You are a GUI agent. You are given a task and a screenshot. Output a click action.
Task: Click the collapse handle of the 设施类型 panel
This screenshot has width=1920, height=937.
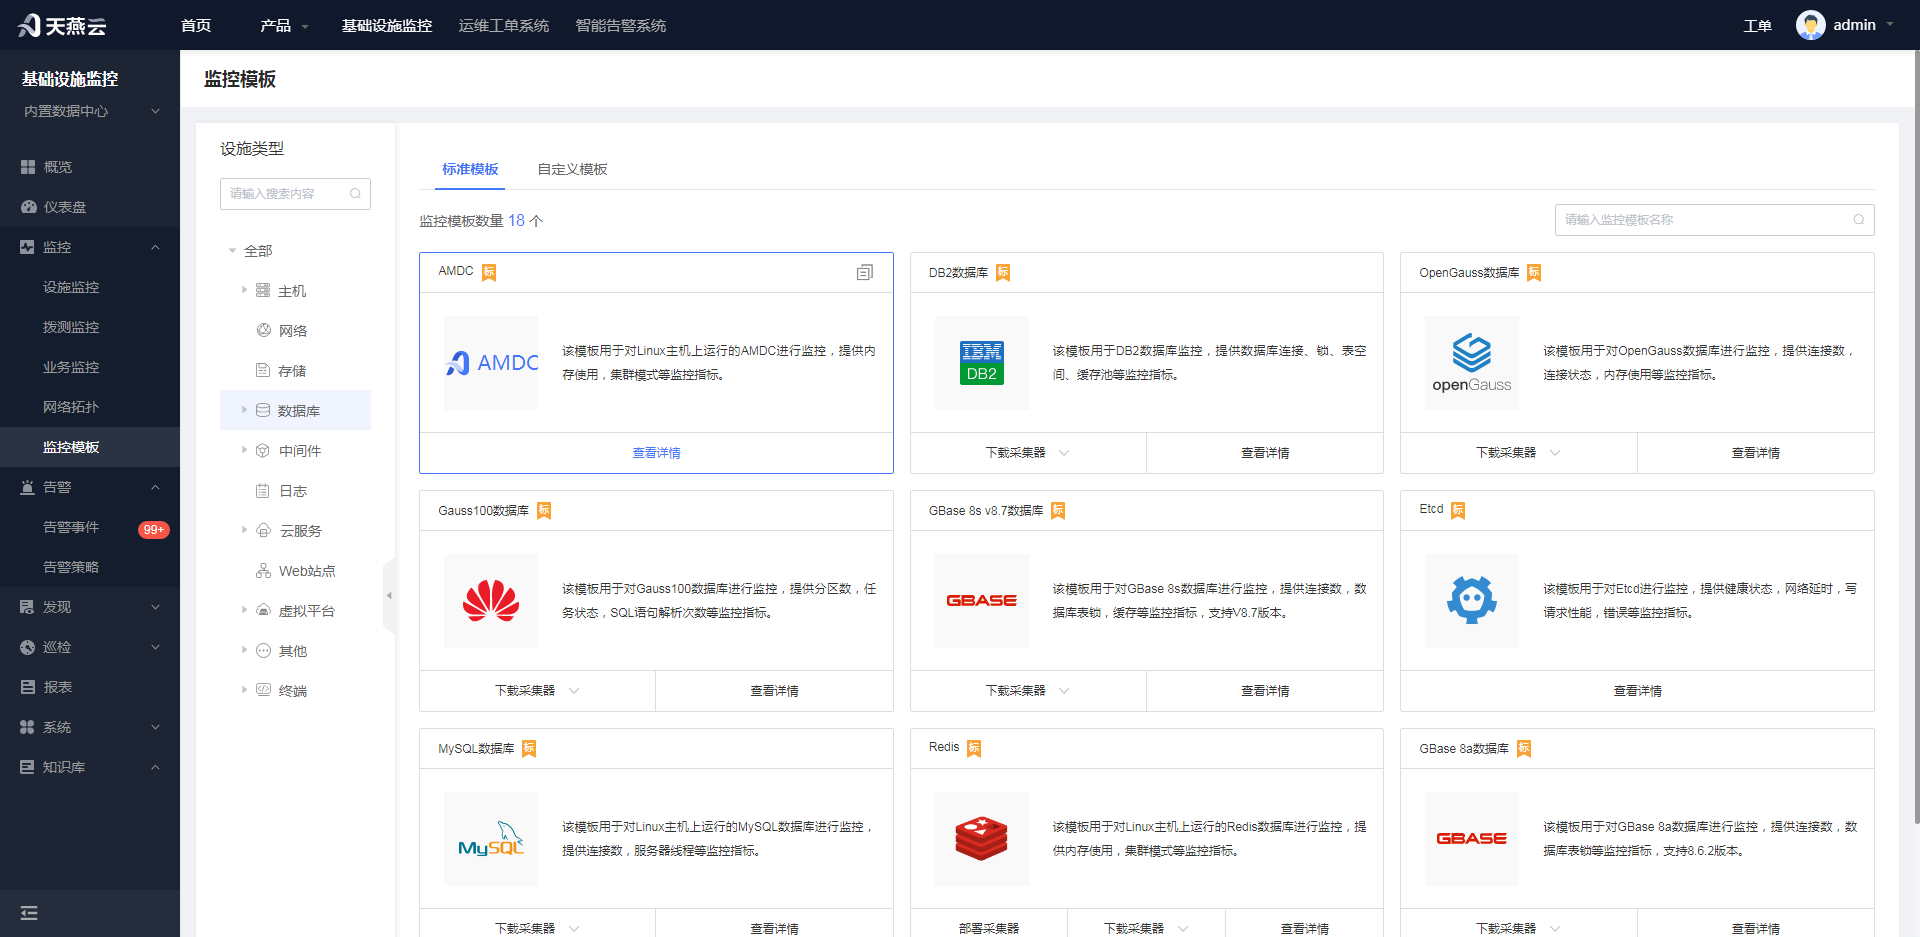(389, 596)
